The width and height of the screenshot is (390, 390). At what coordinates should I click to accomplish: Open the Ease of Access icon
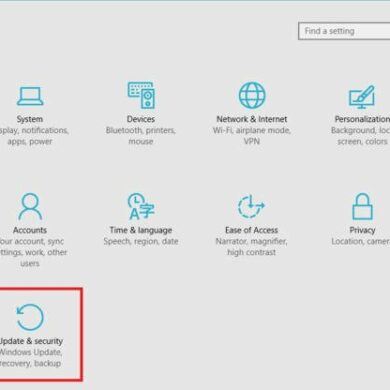pos(251,206)
